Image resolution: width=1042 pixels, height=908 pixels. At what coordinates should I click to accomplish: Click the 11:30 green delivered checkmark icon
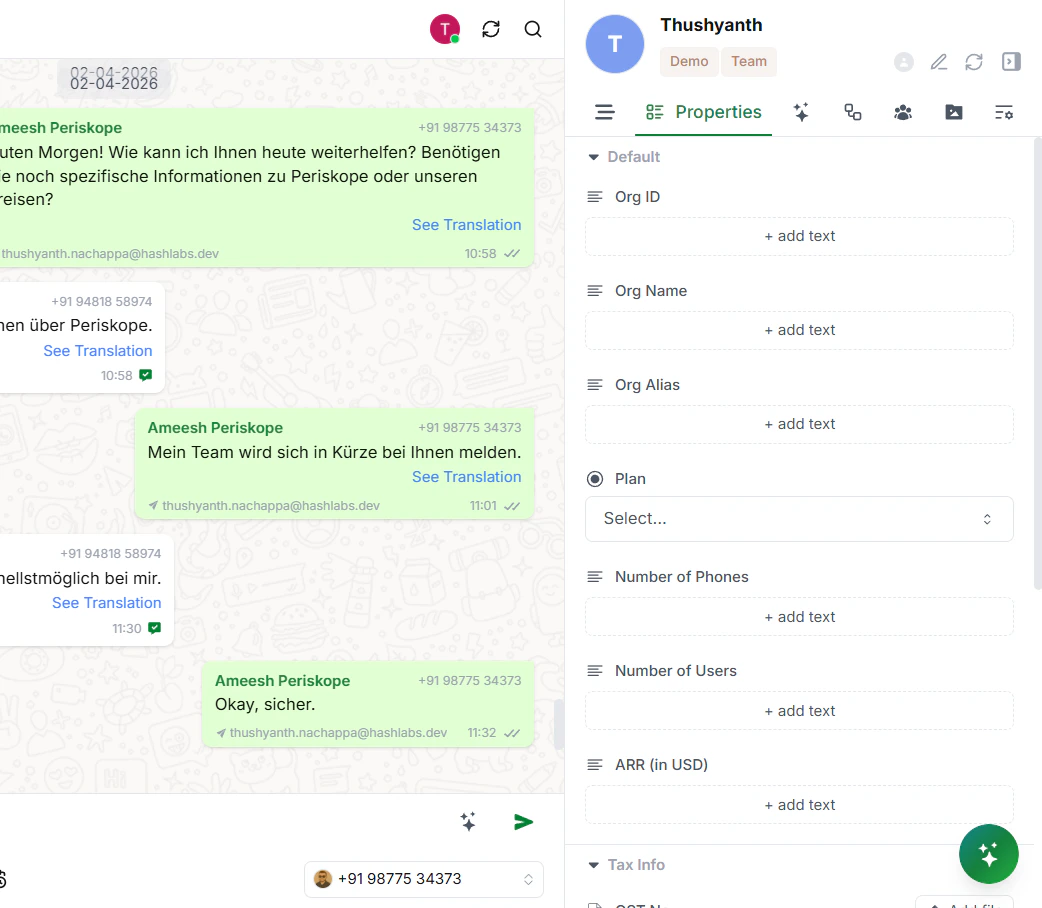[x=154, y=628]
